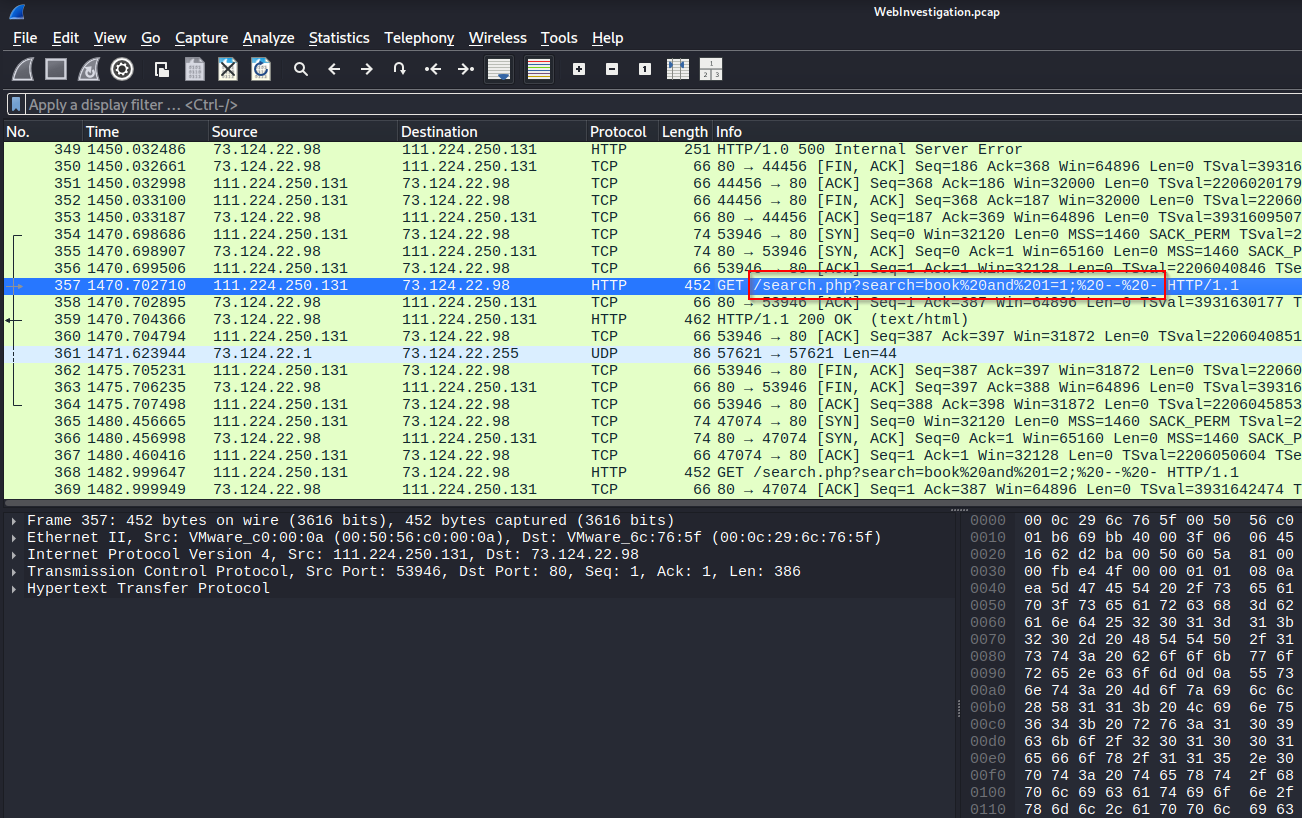Go to a specific packet using the curved arrow icon

[x=399, y=69]
